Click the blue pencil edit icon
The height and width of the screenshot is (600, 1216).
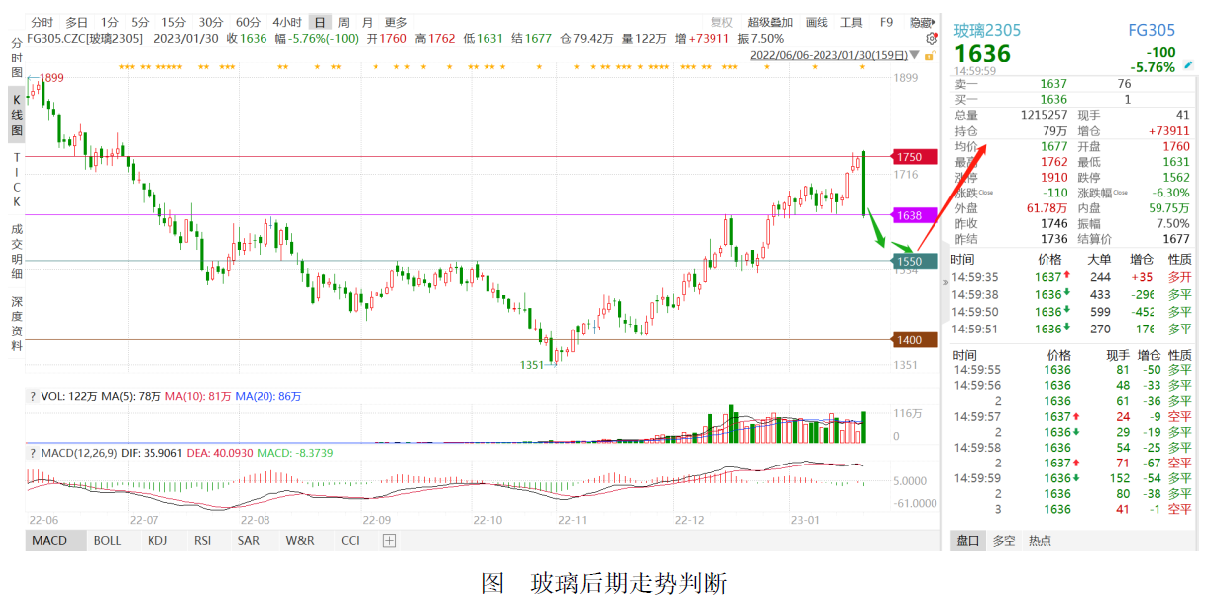pos(1188,66)
